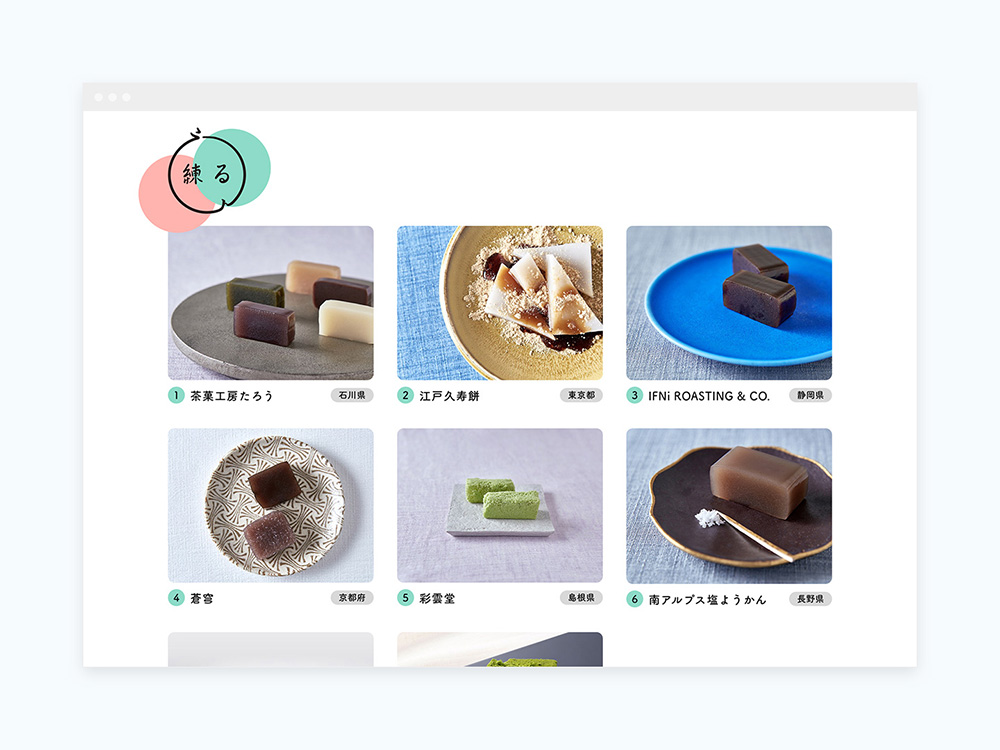Viewport: 1000px width, 750px height.
Task: Select the 島根県 prefecture tag
Action: click(581, 598)
